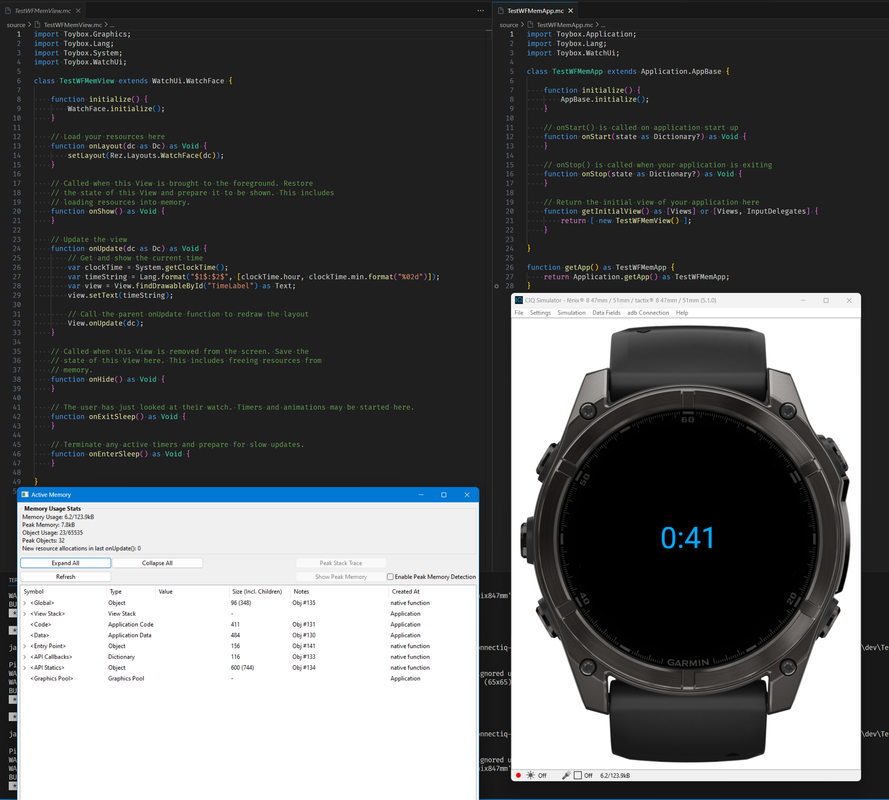This screenshot has width=889, height=800.
Task: Sort by the Size (Incl. Children) column header
Action: click(x=259, y=591)
